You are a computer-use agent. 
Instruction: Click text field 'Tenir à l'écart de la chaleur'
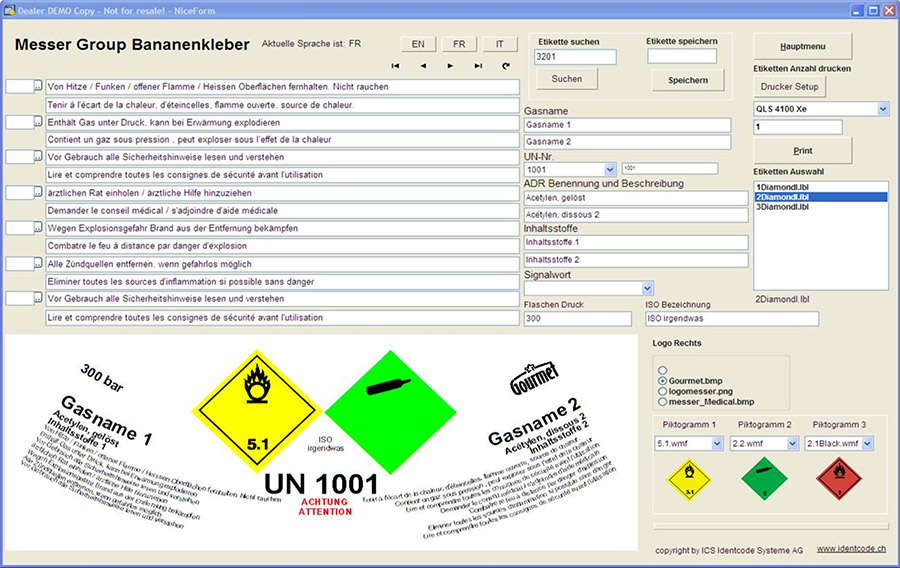(282, 105)
